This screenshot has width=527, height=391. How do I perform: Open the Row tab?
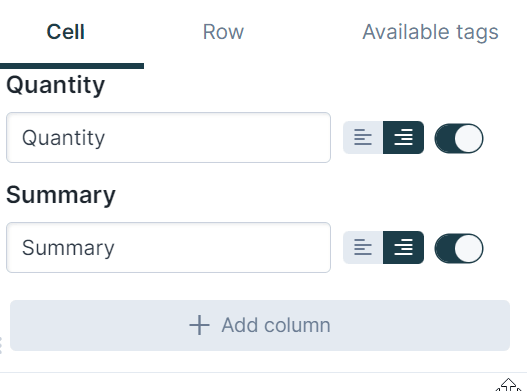click(223, 32)
